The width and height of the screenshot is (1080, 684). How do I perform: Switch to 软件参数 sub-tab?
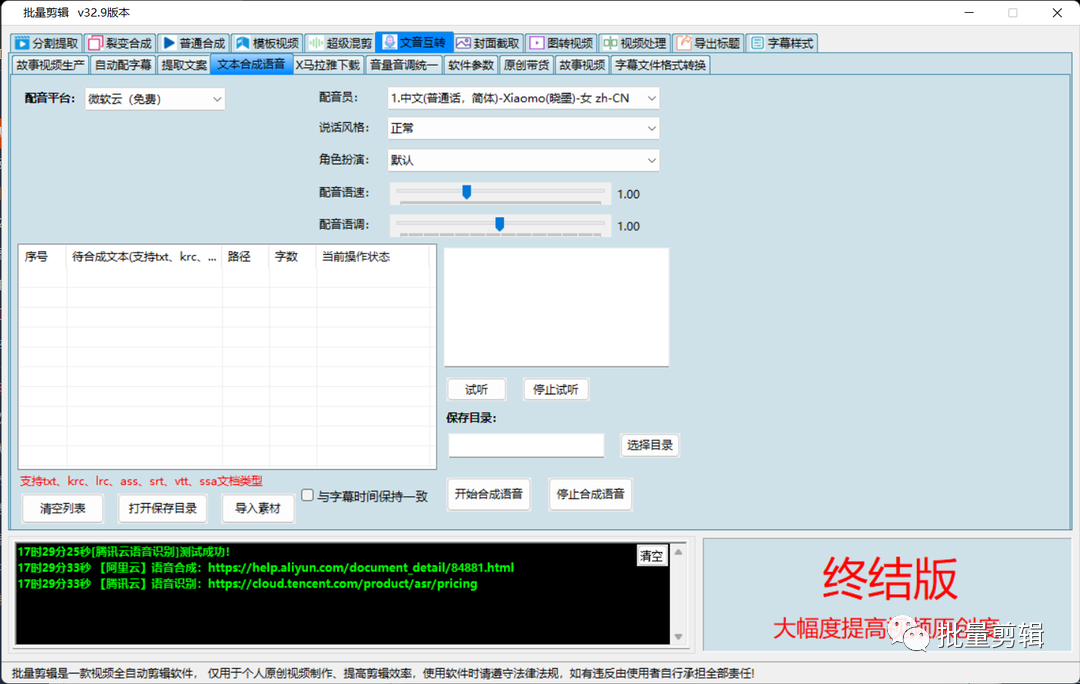[x=470, y=65]
